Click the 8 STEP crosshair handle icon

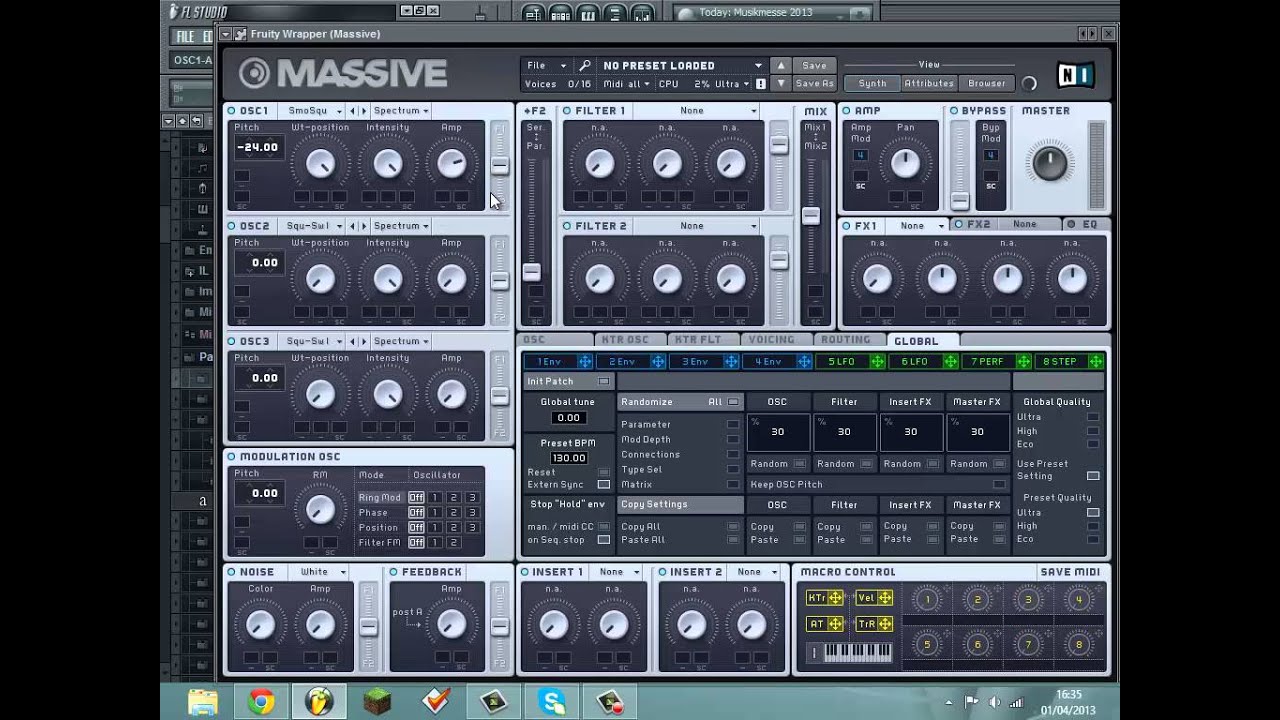[x=1097, y=361]
